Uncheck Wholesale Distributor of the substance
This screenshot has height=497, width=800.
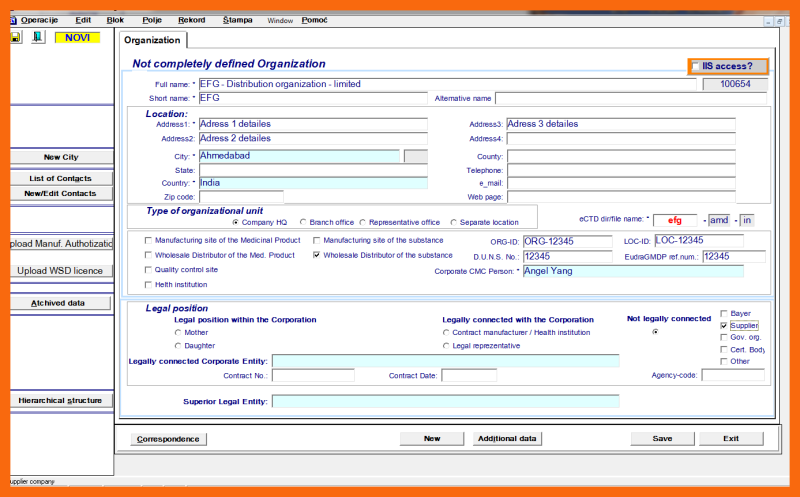click(x=317, y=255)
